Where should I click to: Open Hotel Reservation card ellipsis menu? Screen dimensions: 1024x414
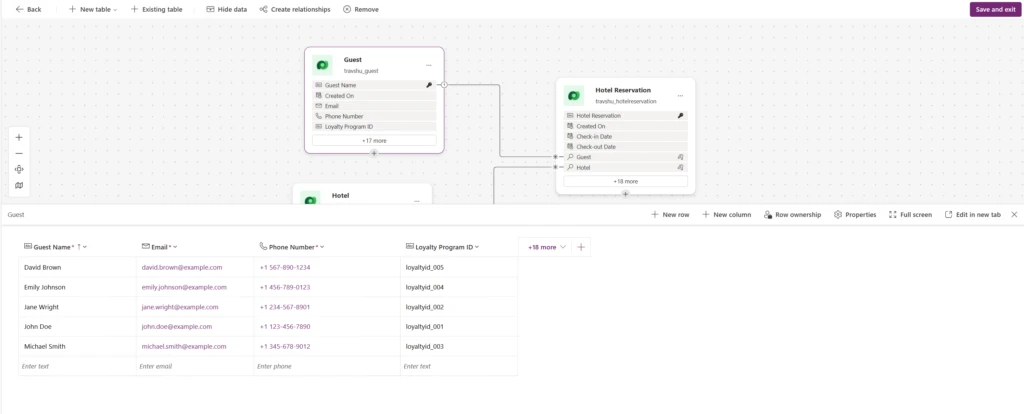point(680,95)
